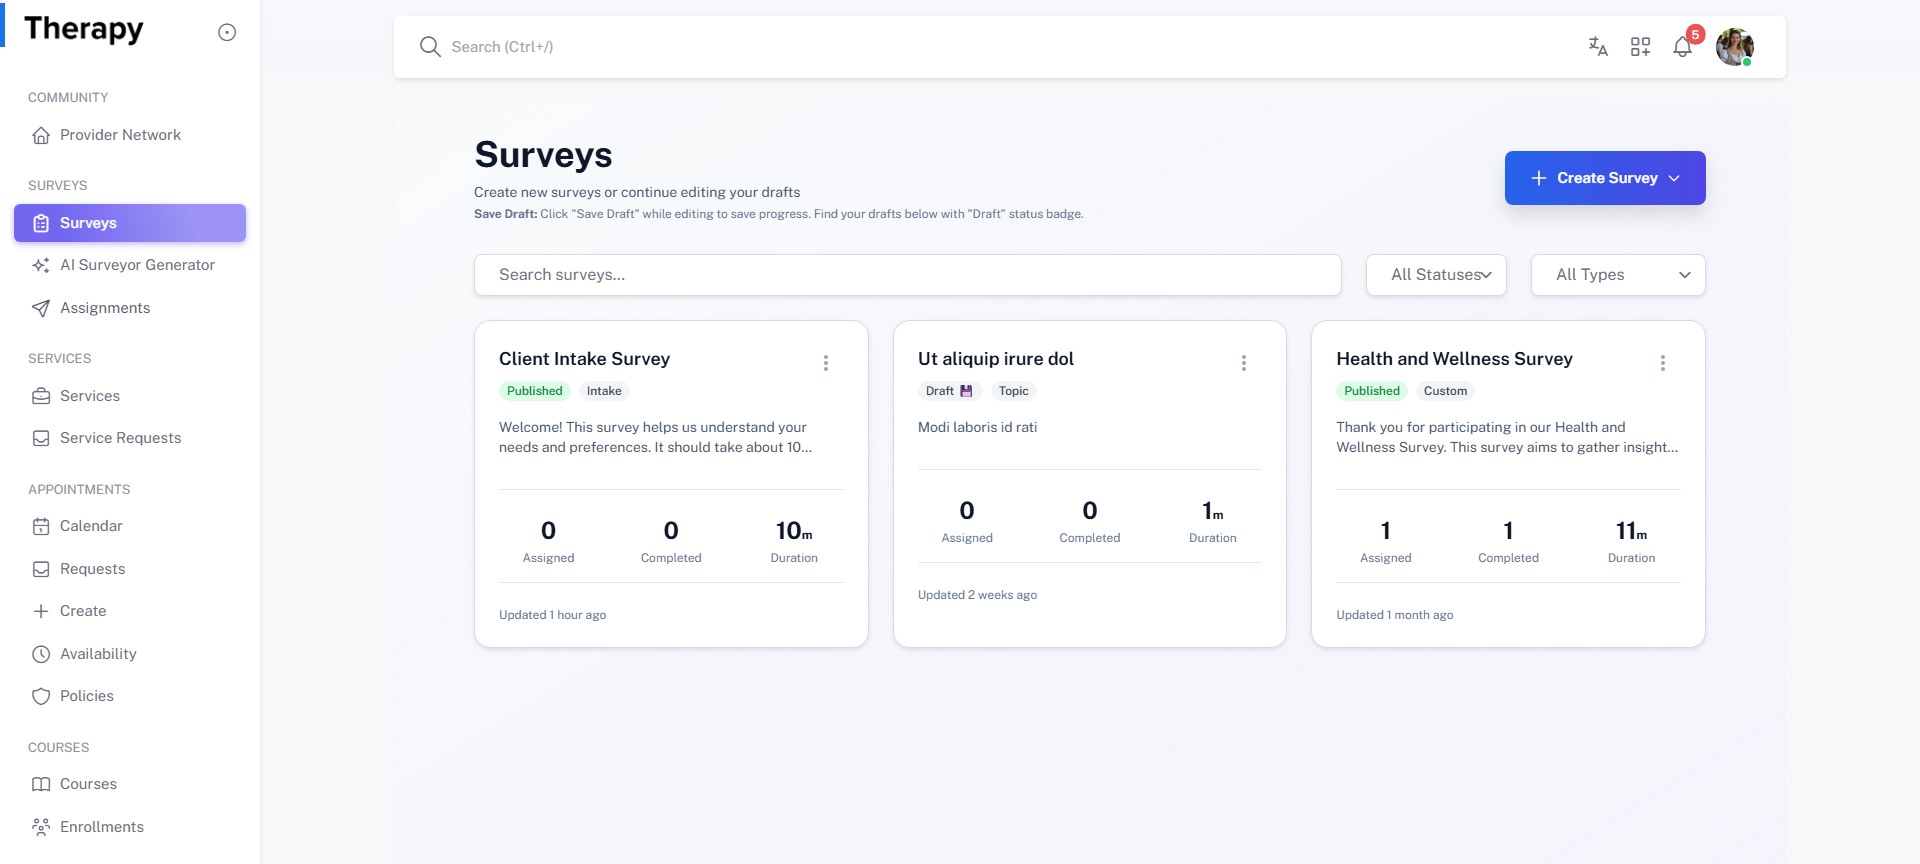Click the Intake type badge
Screen dimensions: 1920x864
(604, 391)
